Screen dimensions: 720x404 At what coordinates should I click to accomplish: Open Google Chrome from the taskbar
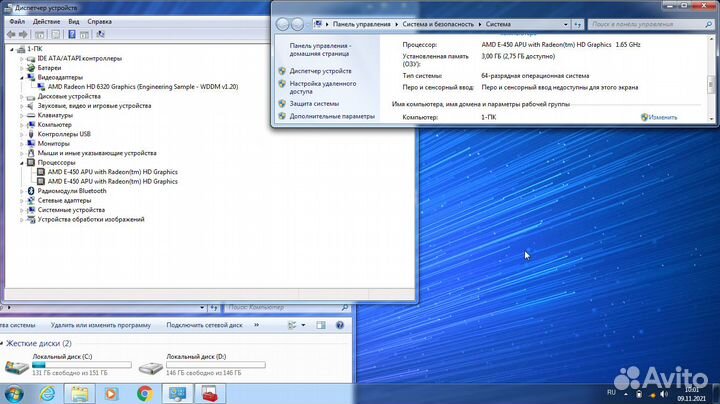144,393
